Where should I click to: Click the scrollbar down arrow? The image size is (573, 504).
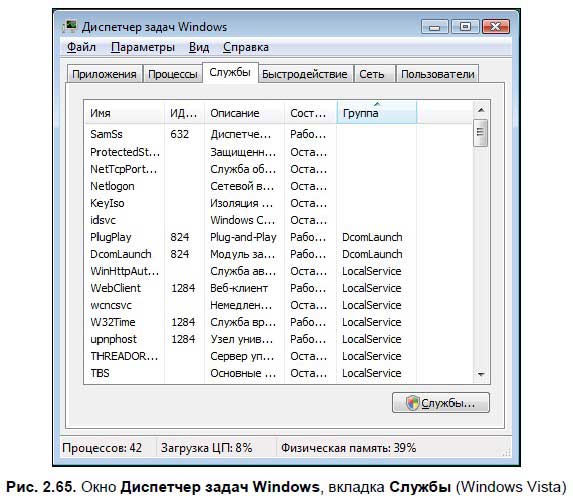coord(481,374)
